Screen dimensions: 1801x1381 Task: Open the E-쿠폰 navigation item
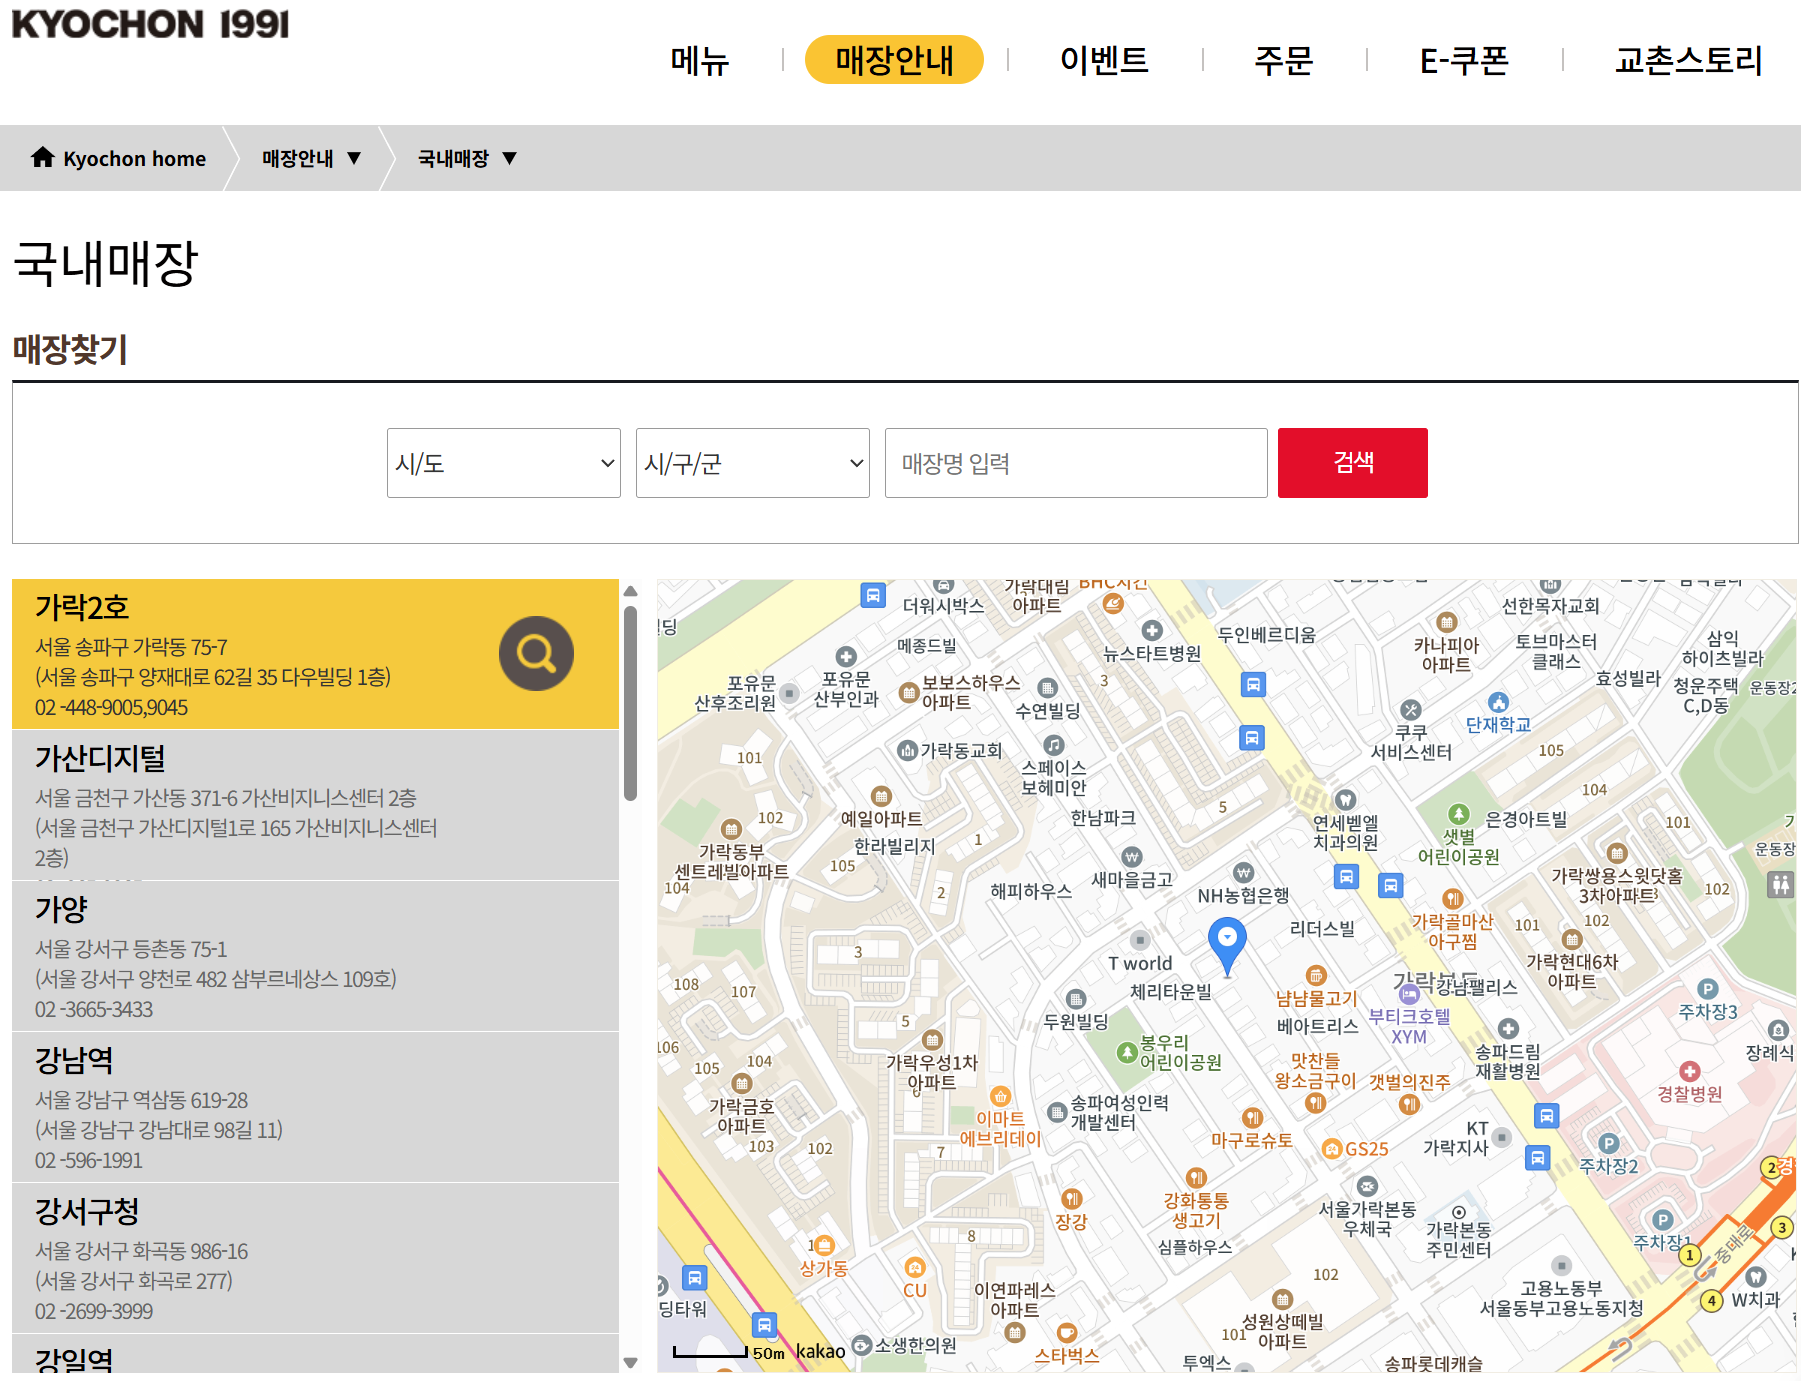point(1464,60)
